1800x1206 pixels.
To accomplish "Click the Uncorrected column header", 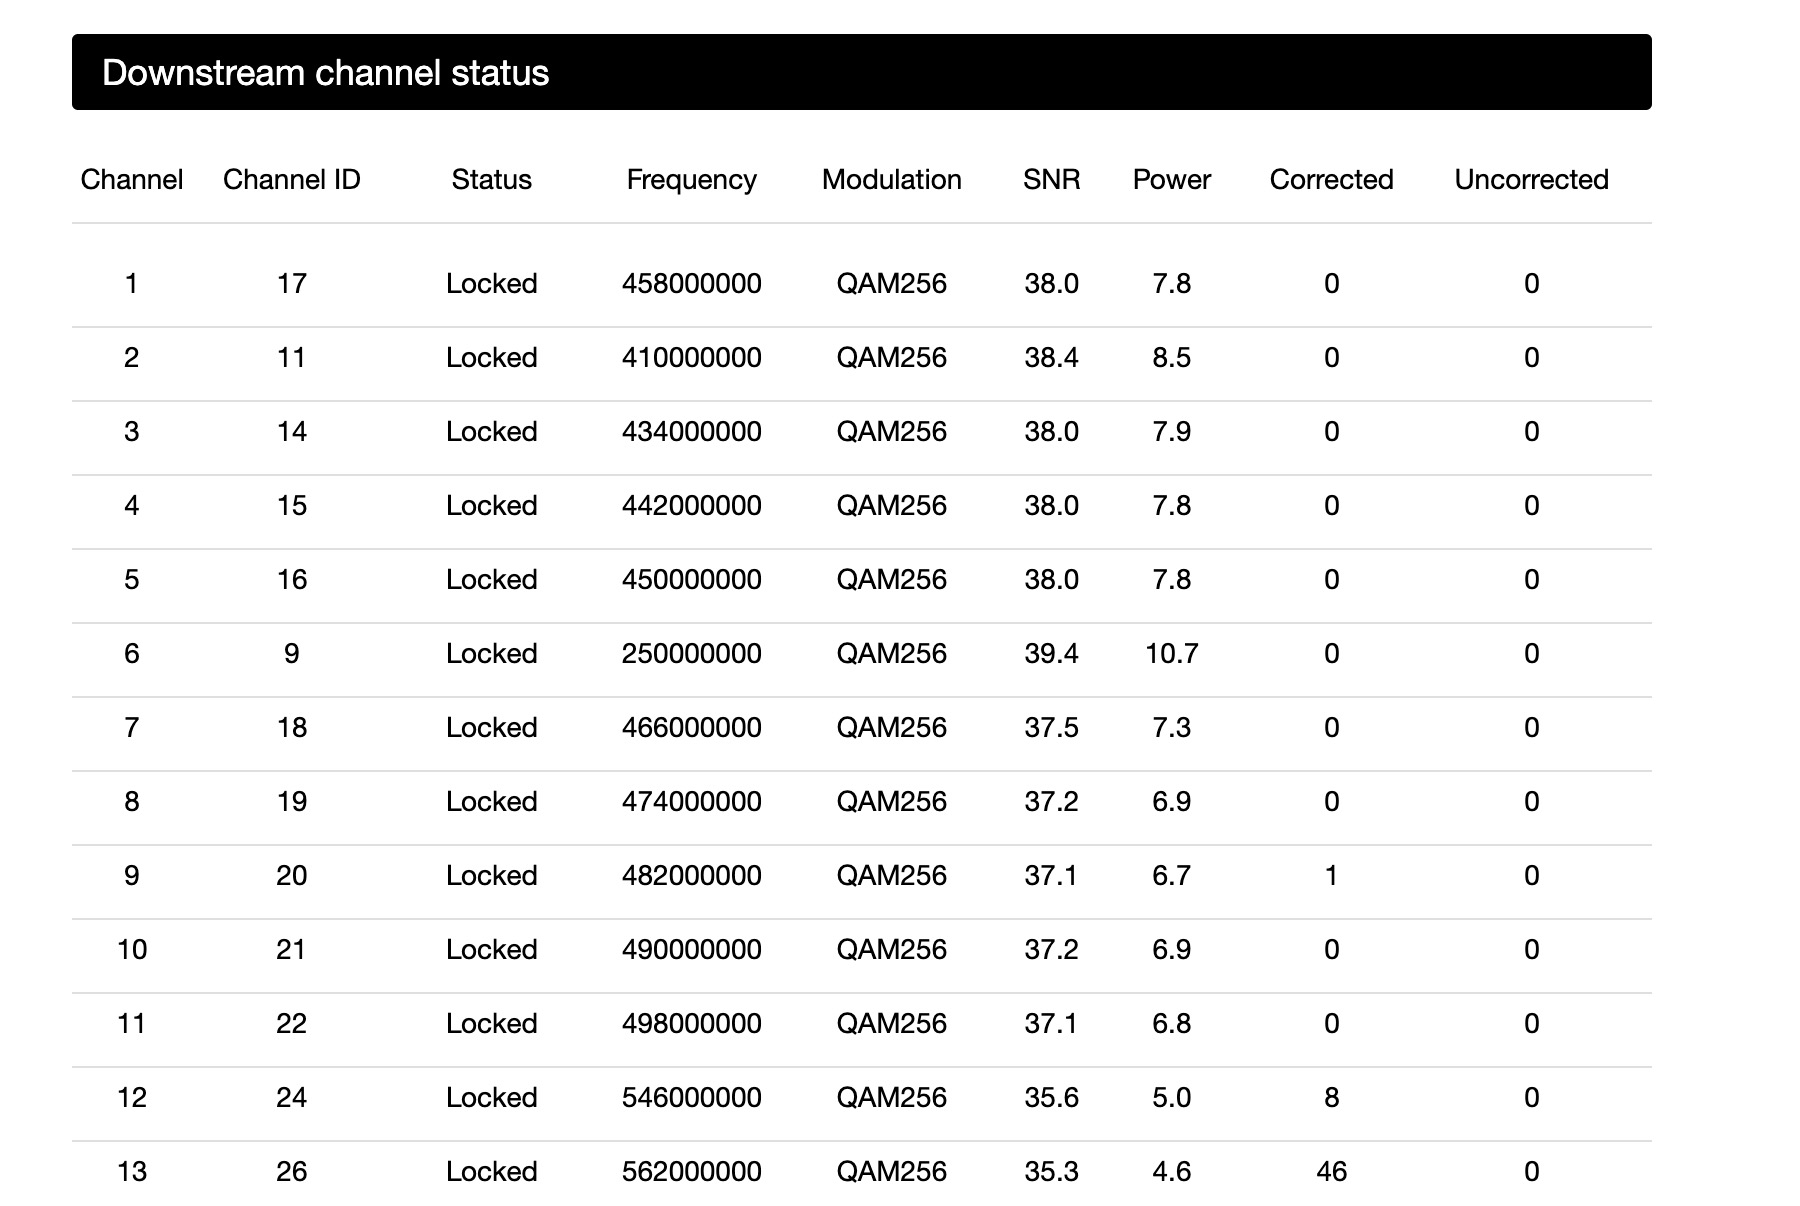I will coord(1531,180).
